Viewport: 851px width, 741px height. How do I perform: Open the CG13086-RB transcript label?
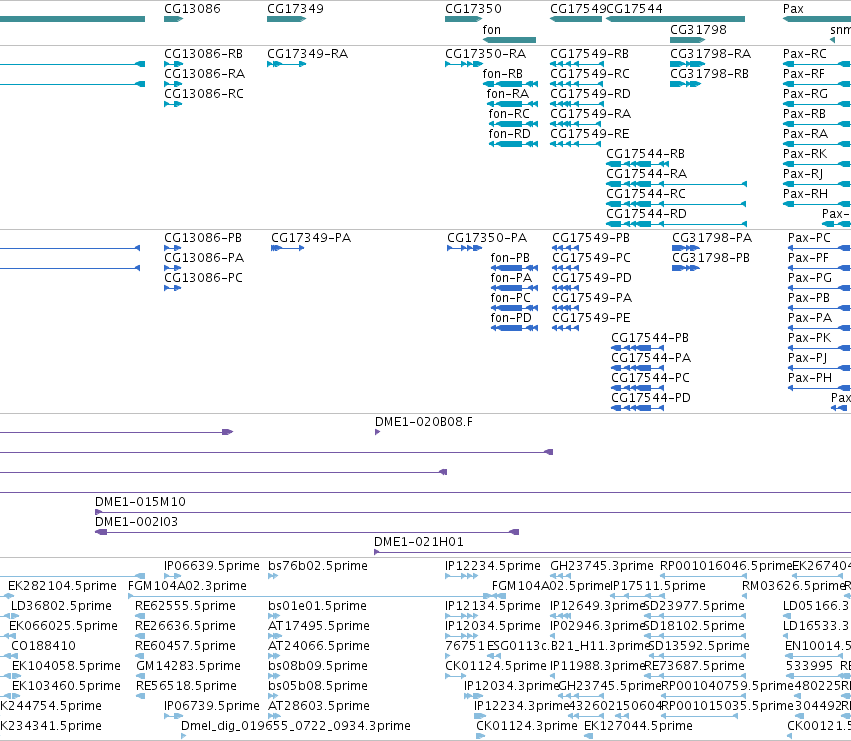point(204,54)
